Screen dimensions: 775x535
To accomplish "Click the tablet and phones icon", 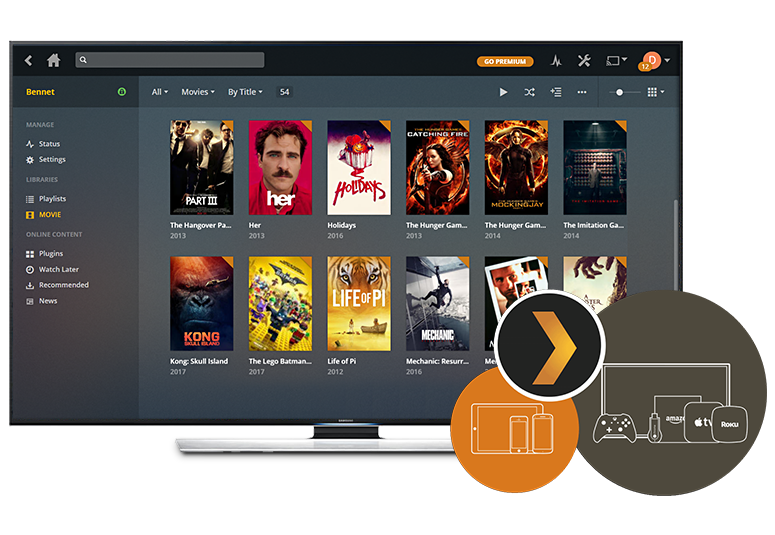I will click(512, 428).
